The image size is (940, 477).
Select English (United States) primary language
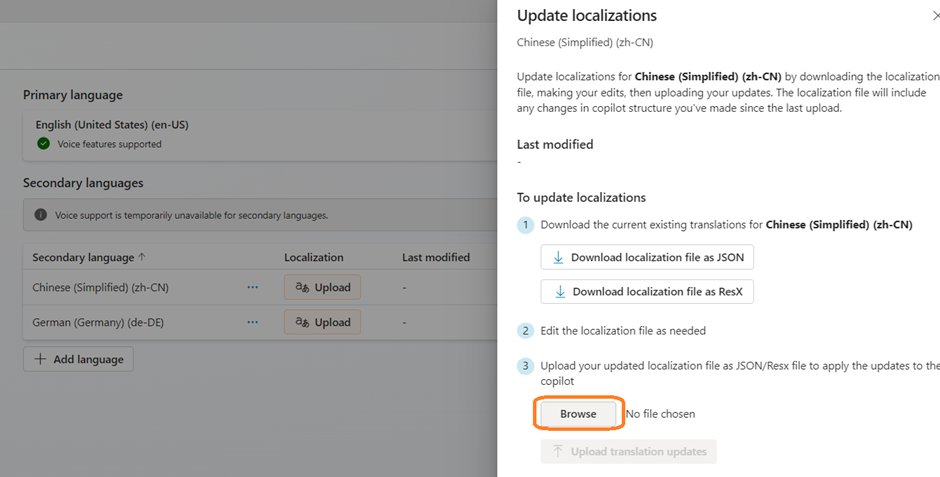[112, 125]
